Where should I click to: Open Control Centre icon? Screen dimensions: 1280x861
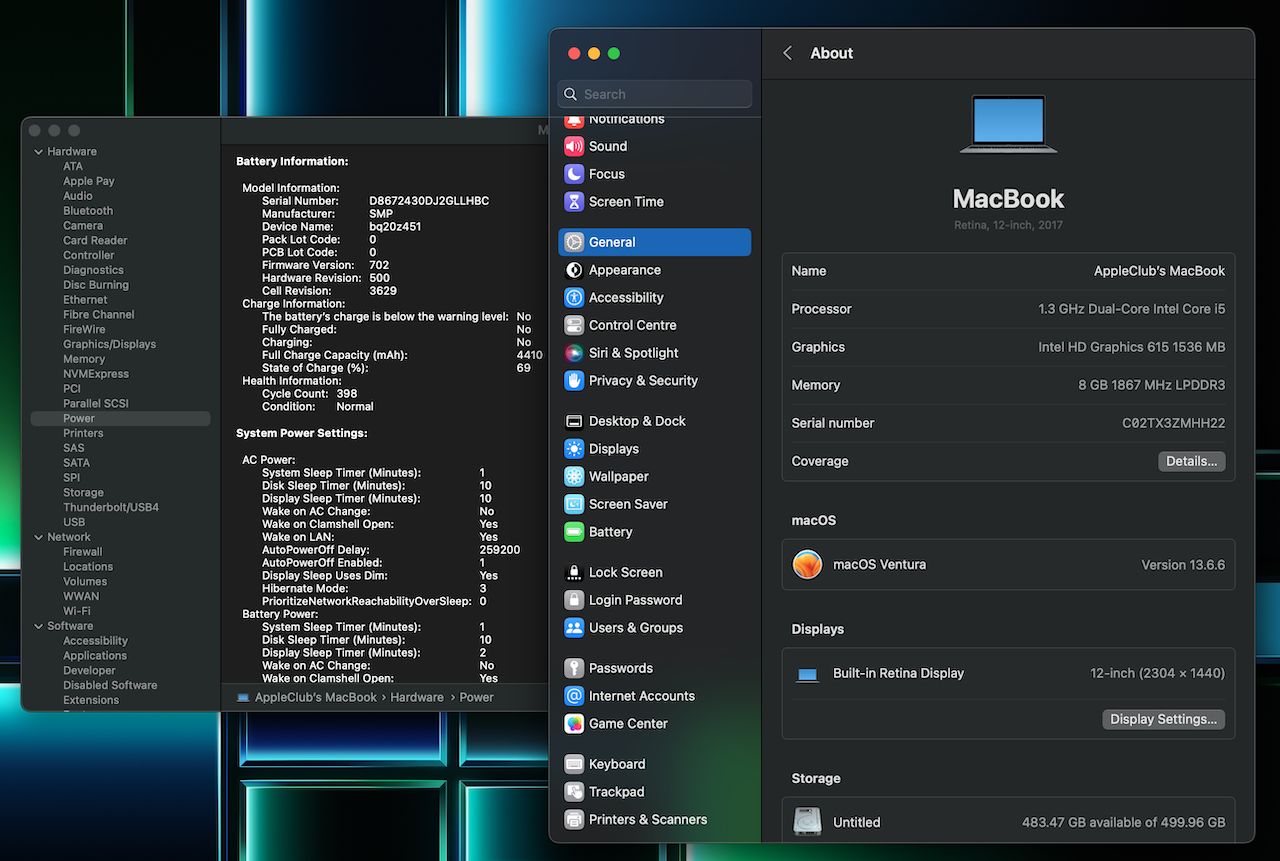pyautogui.click(x=574, y=325)
